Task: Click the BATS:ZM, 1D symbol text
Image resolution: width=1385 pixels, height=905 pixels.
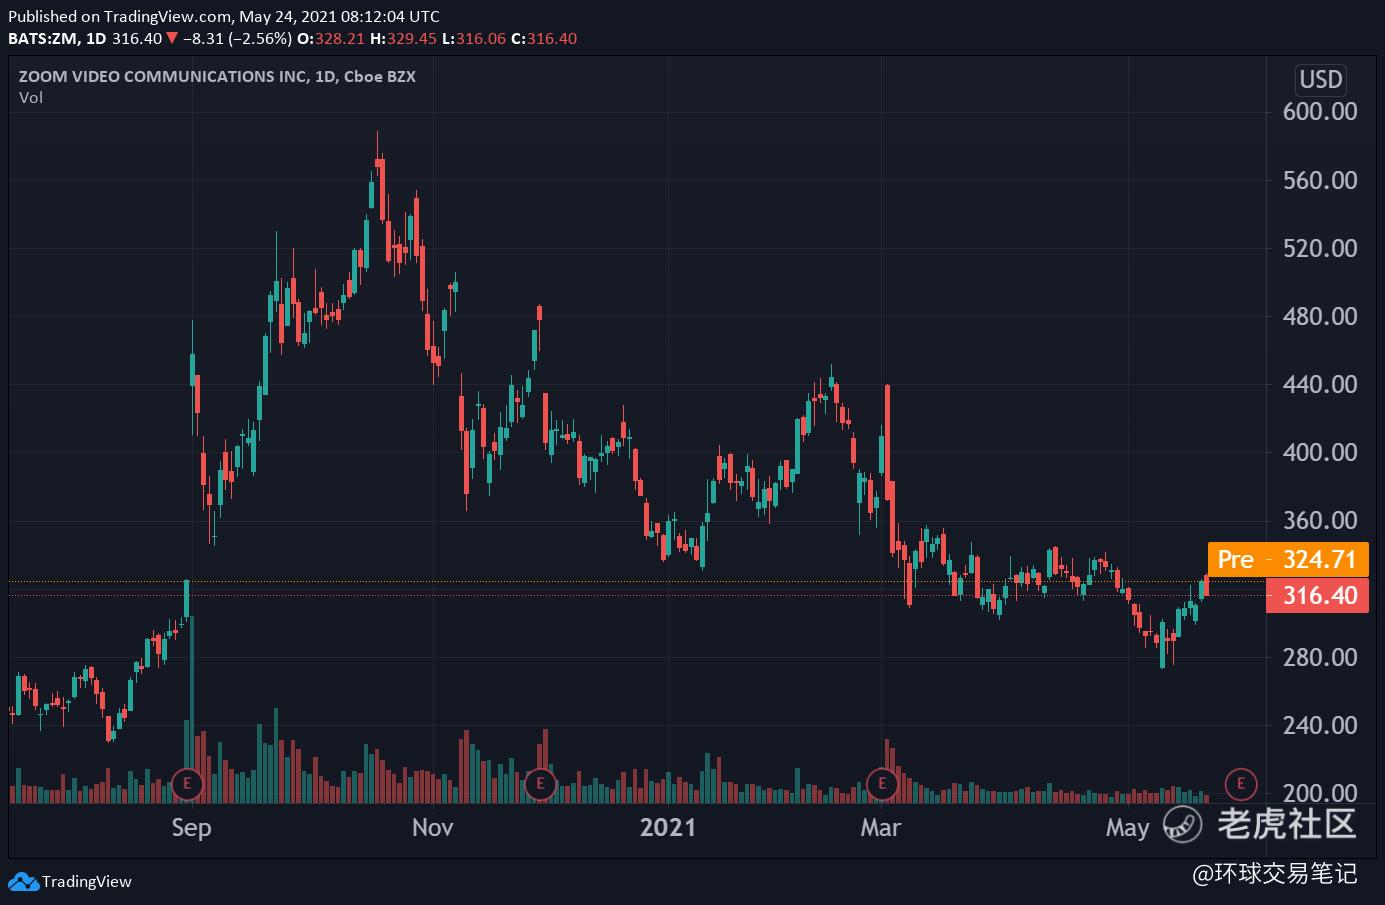Action: click(57, 39)
